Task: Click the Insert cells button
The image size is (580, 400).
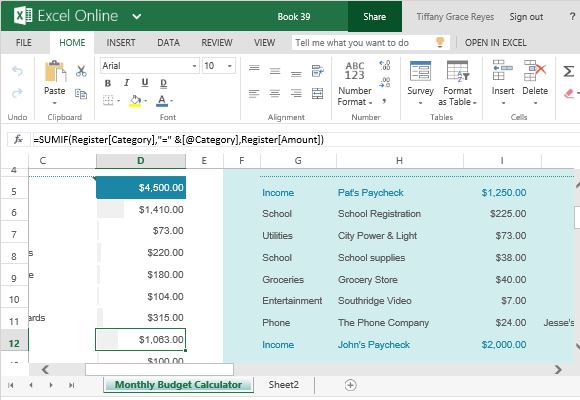Action: point(503,82)
